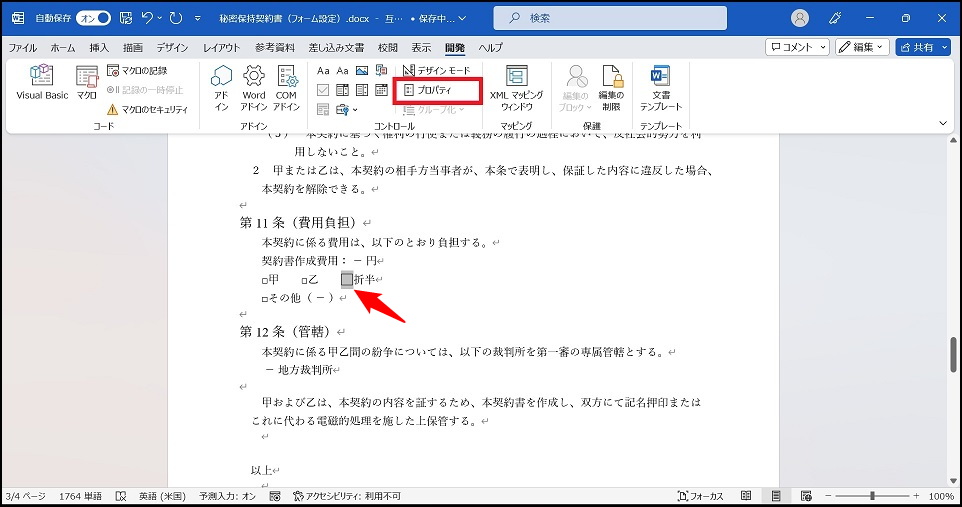Image resolution: width=962 pixels, height=507 pixels.
Task: Open 文書テンプレート
Action: pyautogui.click(x=661, y=87)
